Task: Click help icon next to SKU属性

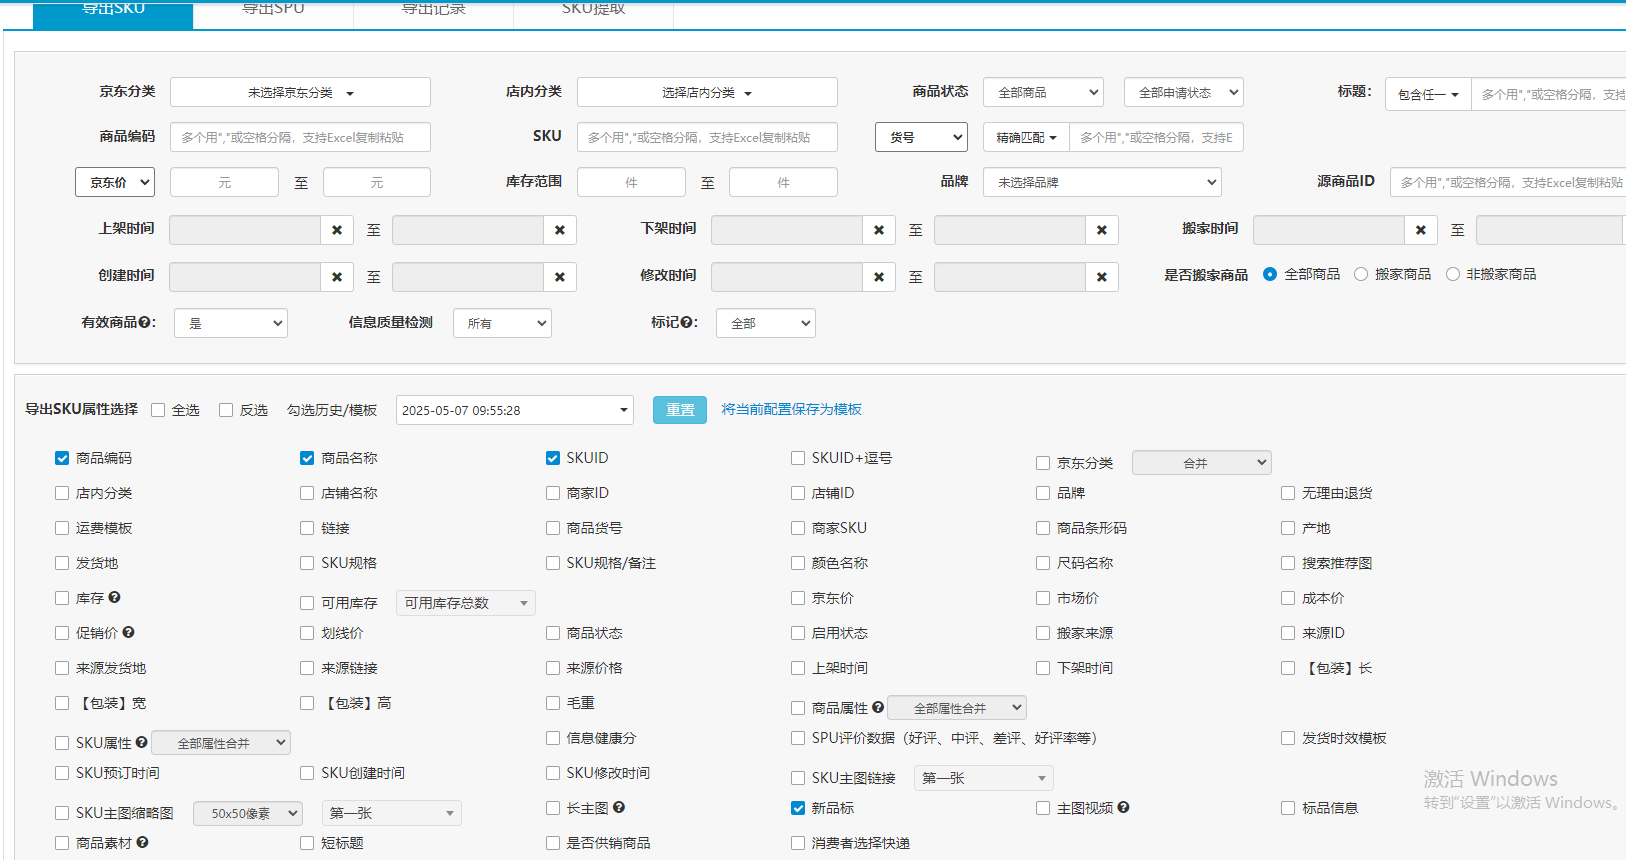Action: coord(141,742)
